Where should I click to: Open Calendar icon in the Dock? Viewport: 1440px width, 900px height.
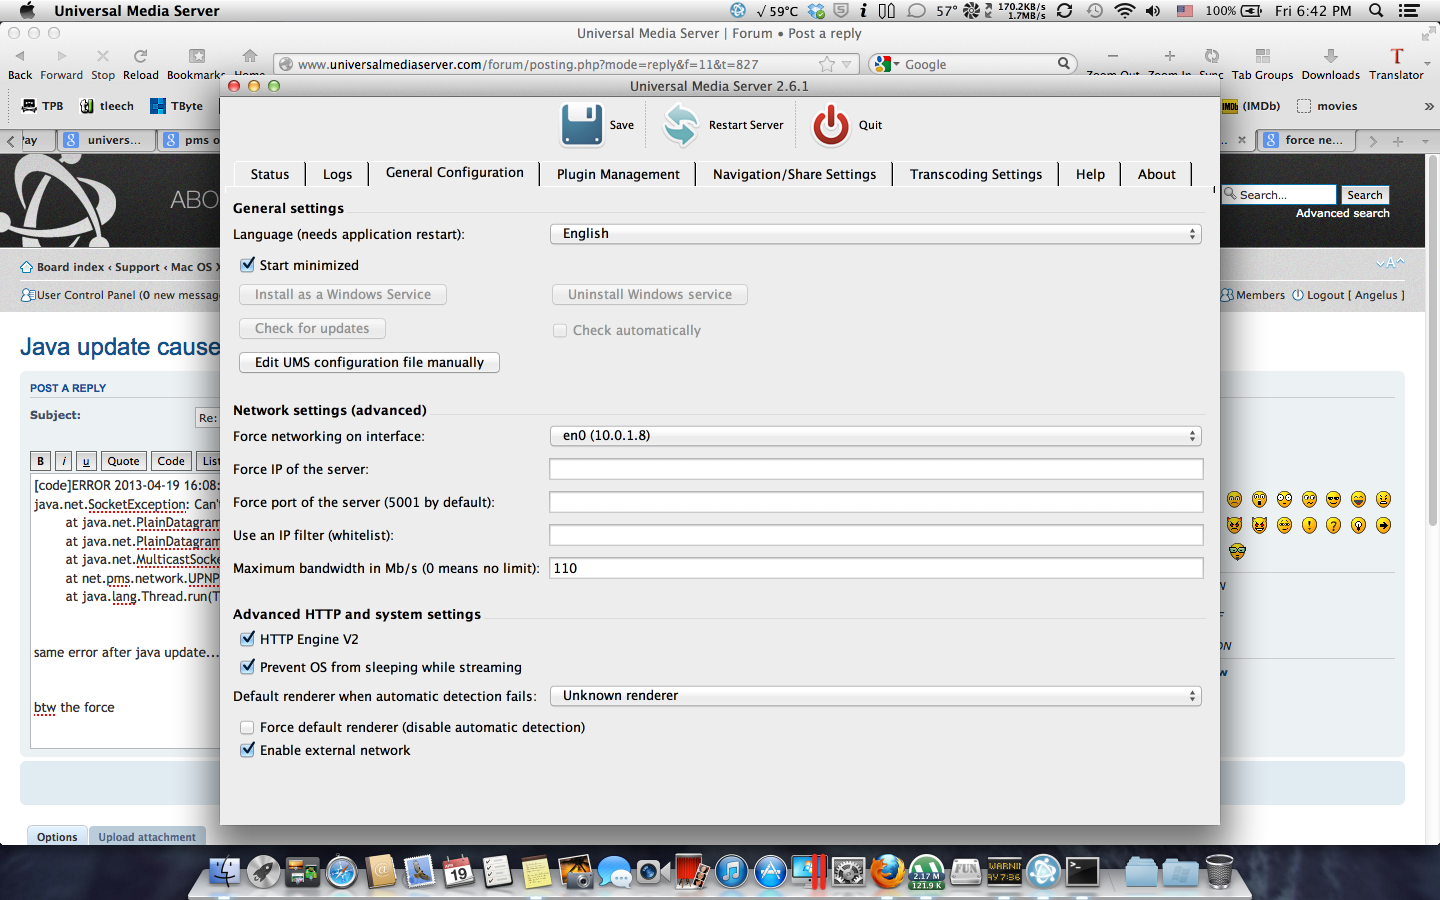[459, 871]
